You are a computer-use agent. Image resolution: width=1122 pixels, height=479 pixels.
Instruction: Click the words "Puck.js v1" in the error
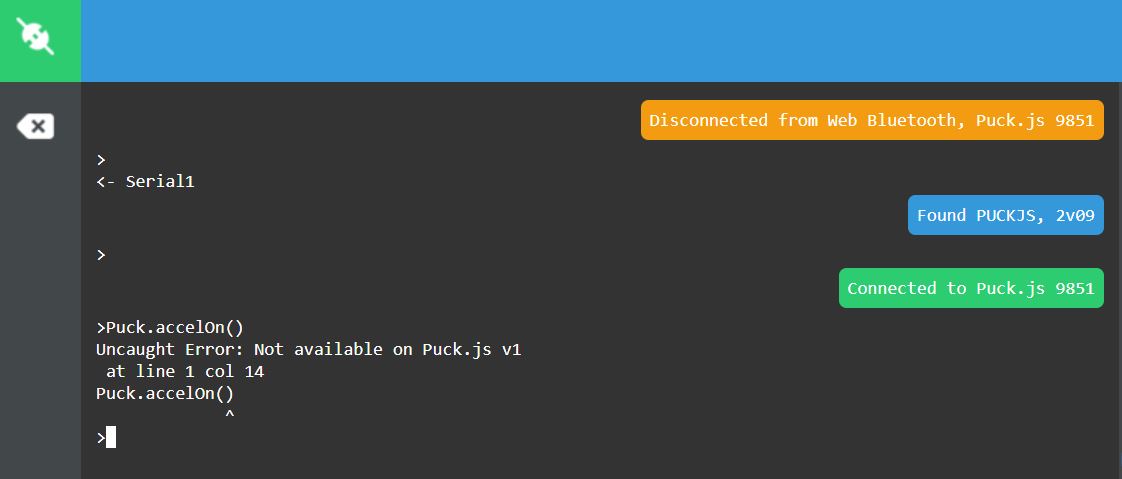coord(472,349)
